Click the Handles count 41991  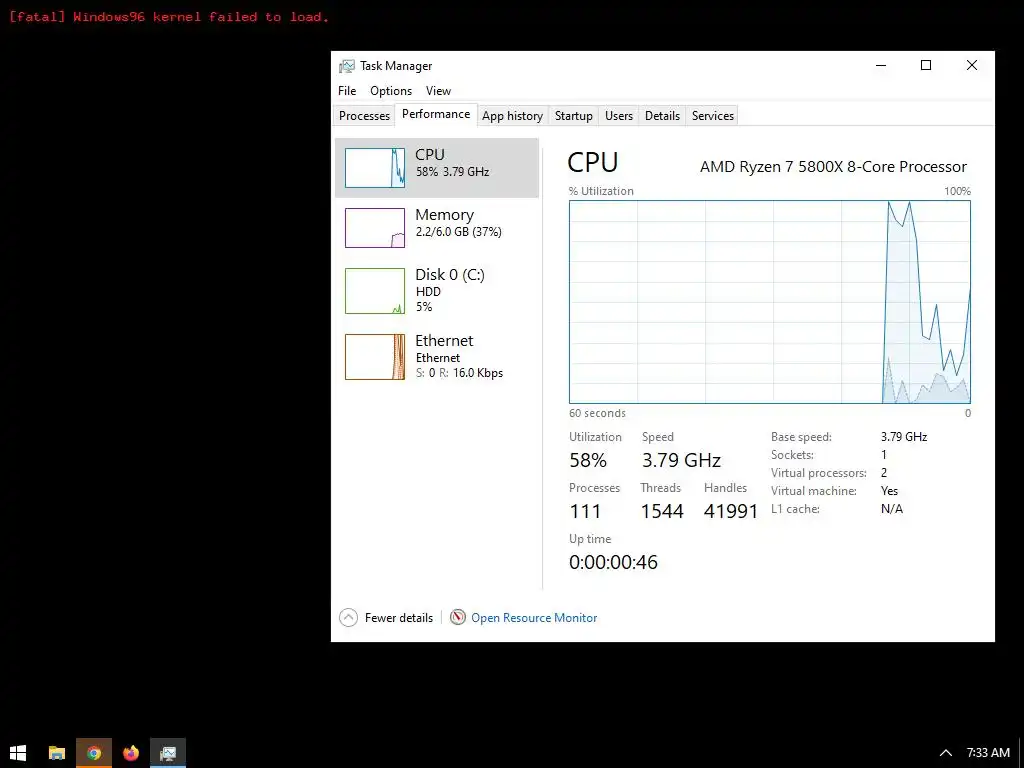[731, 511]
